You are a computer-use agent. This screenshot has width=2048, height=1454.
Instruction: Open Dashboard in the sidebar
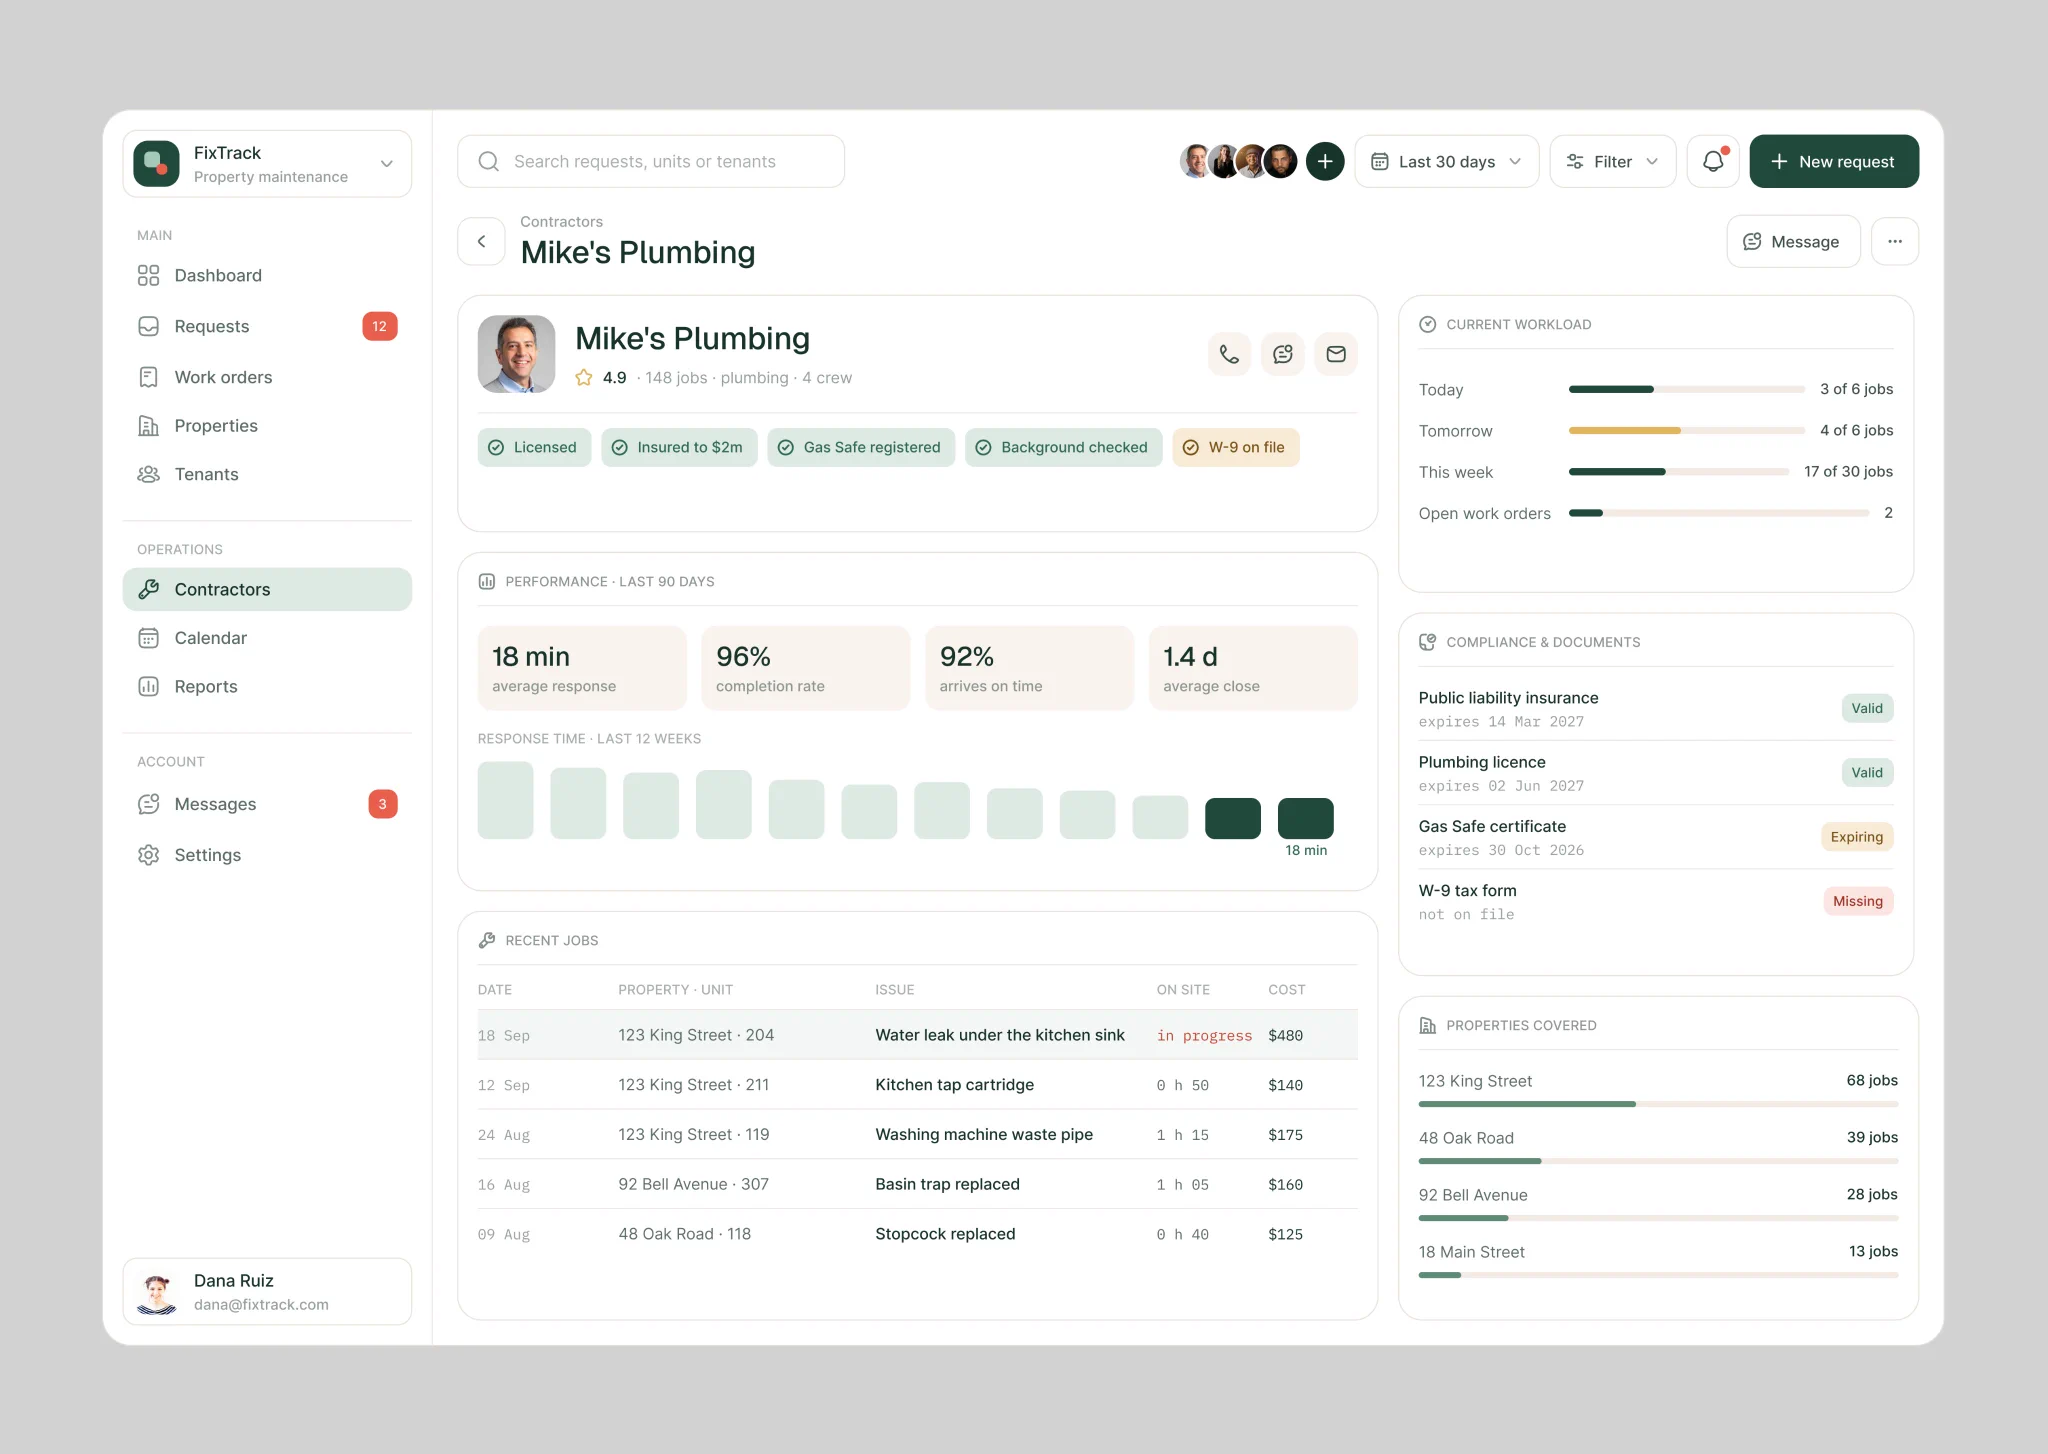(x=267, y=275)
